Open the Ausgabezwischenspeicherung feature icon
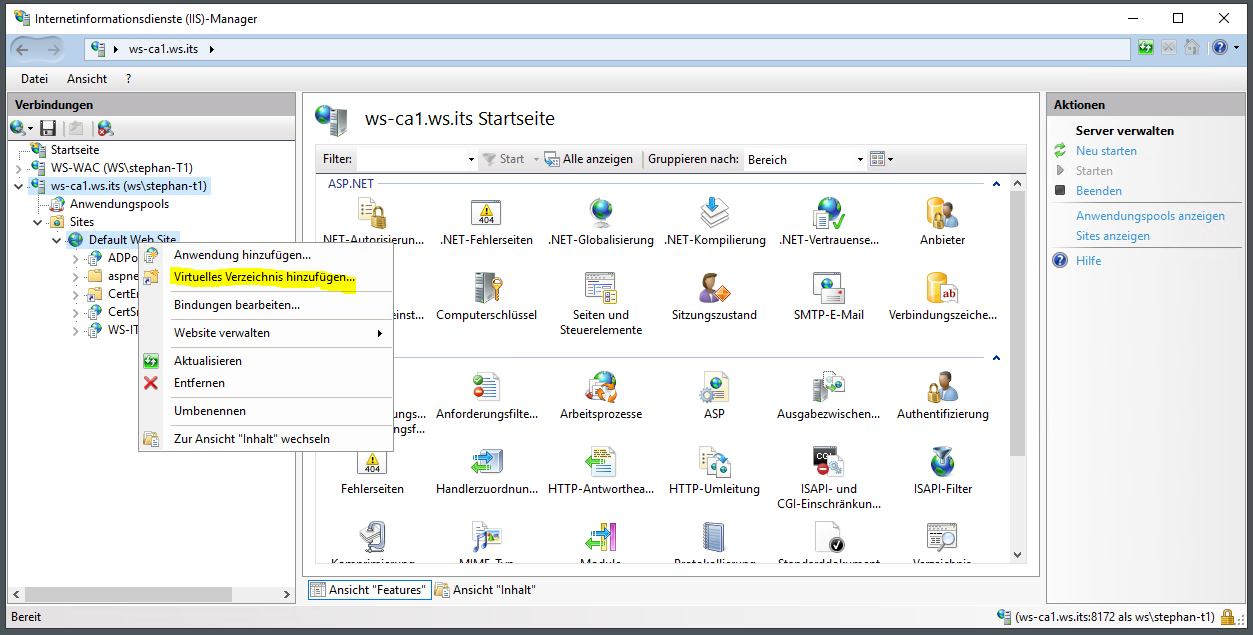1253x635 pixels. click(x=829, y=387)
